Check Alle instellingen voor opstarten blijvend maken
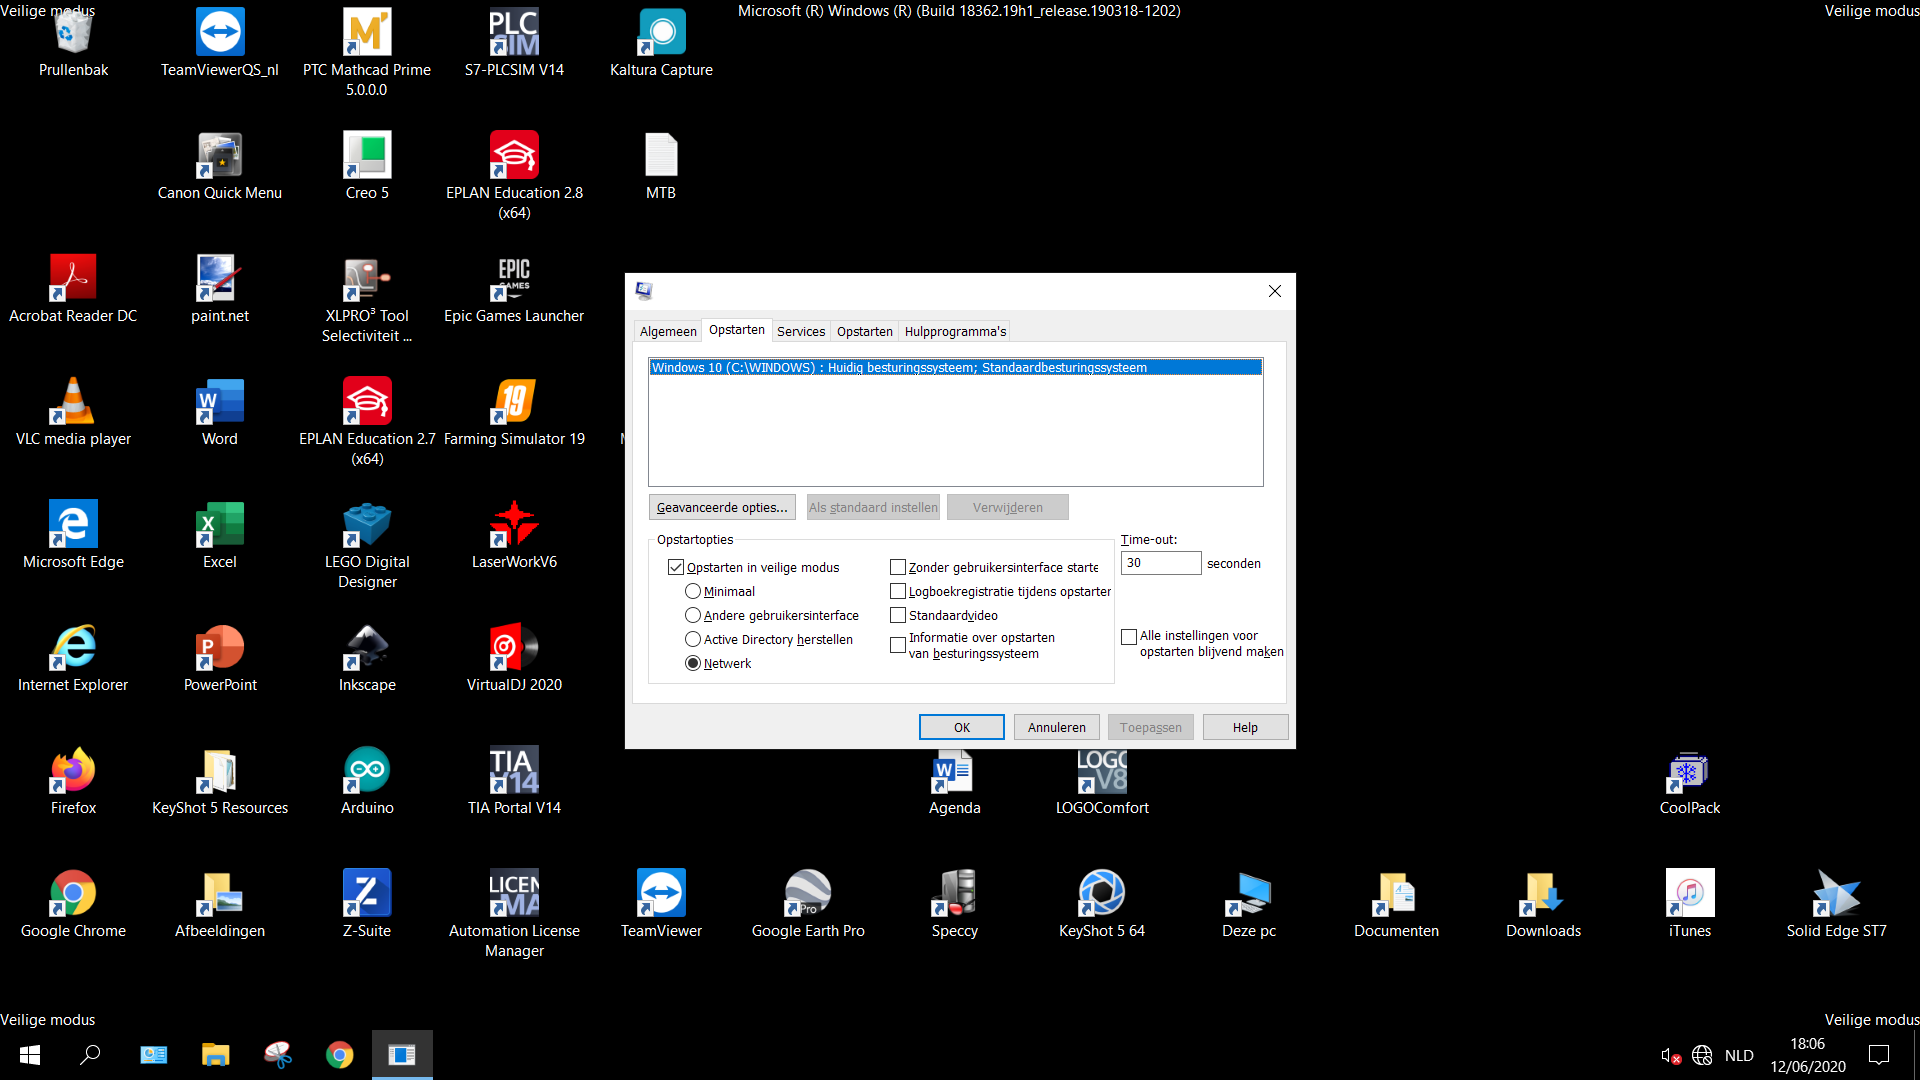This screenshot has width=1920, height=1080. point(1129,636)
